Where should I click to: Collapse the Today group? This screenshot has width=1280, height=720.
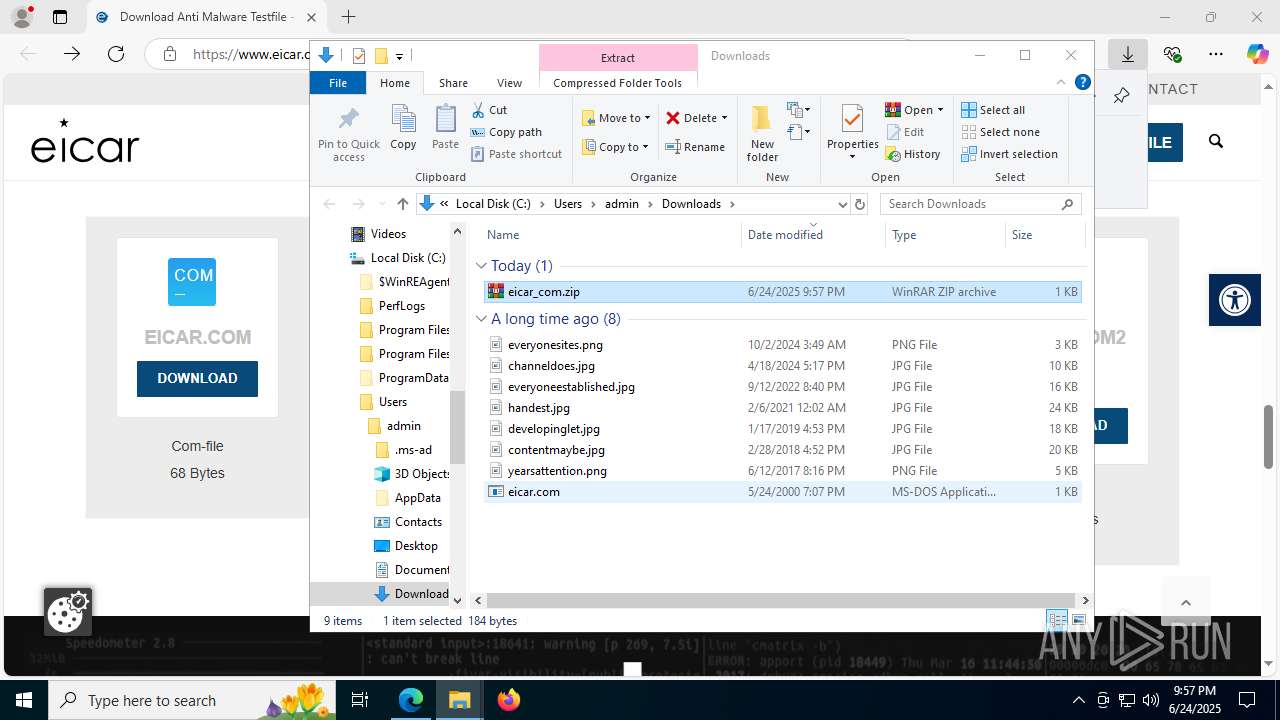(481, 266)
